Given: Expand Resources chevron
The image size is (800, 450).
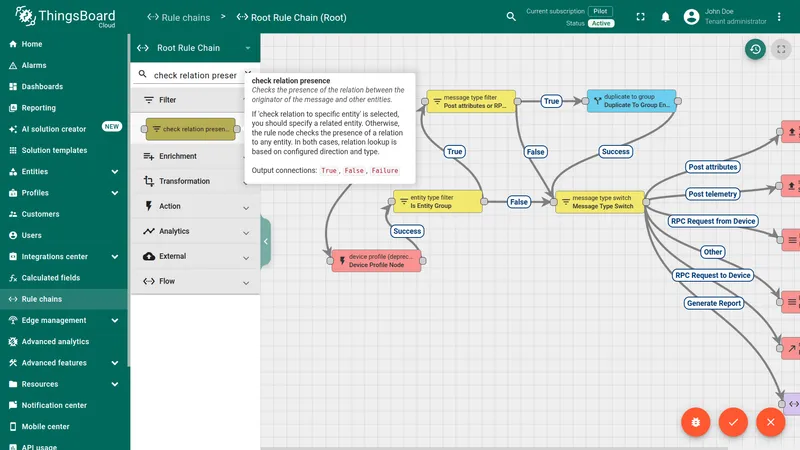Looking at the screenshot, I should point(115,384).
